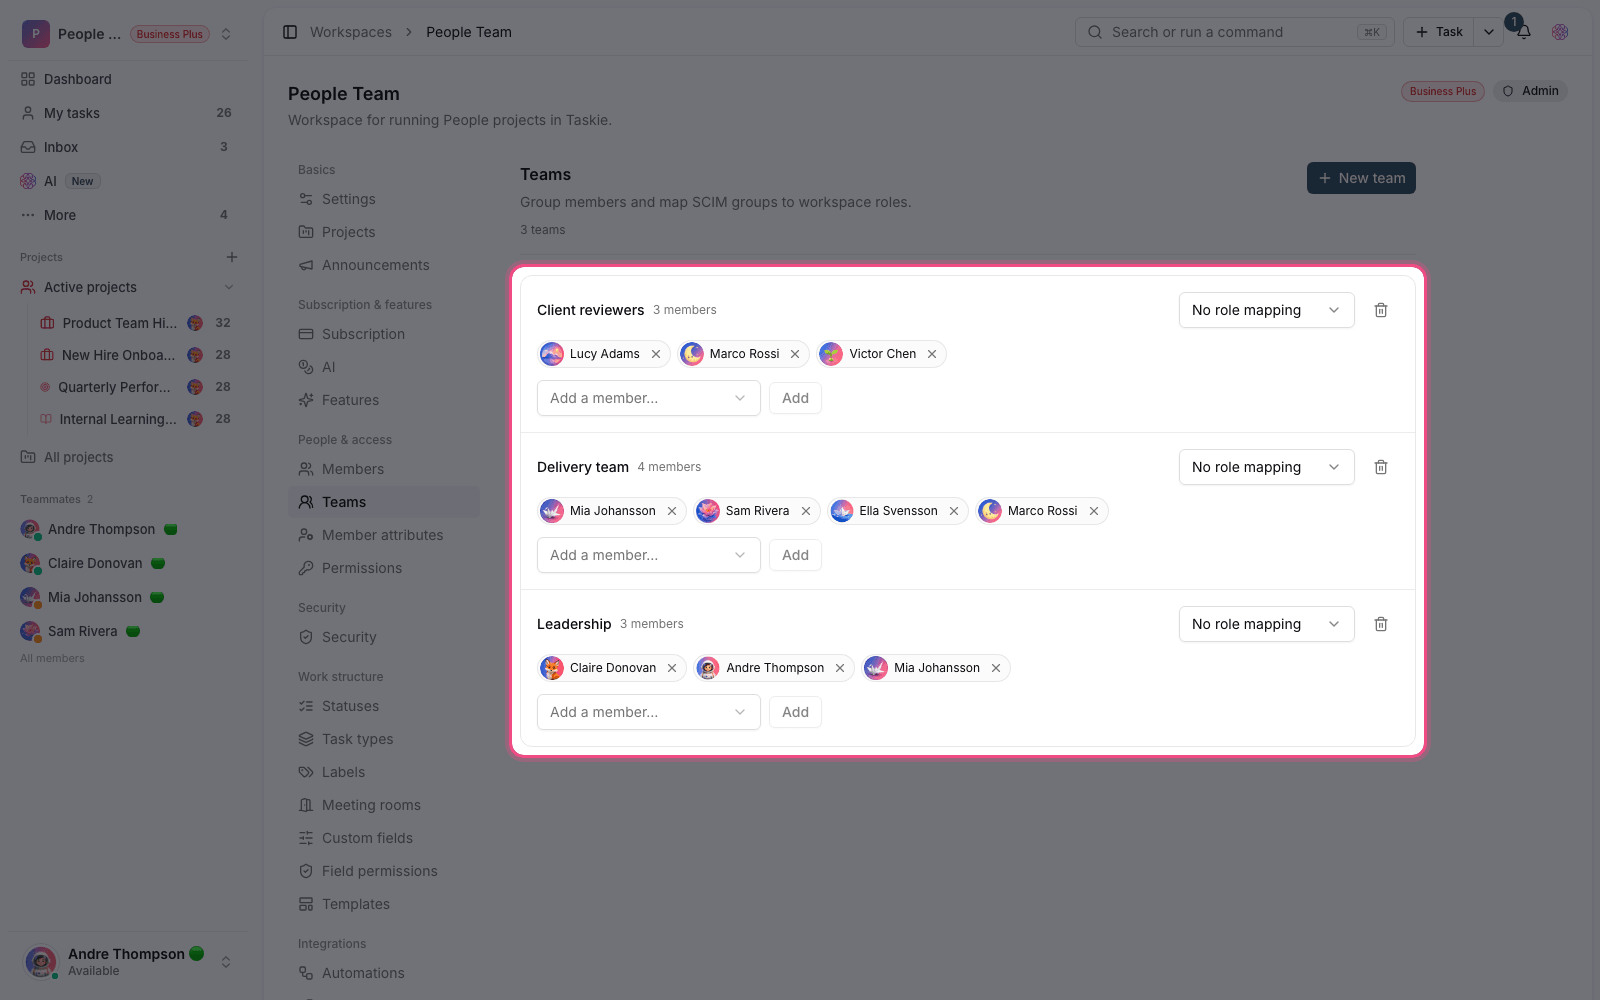Add a new project with plus icon

click(x=232, y=257)
